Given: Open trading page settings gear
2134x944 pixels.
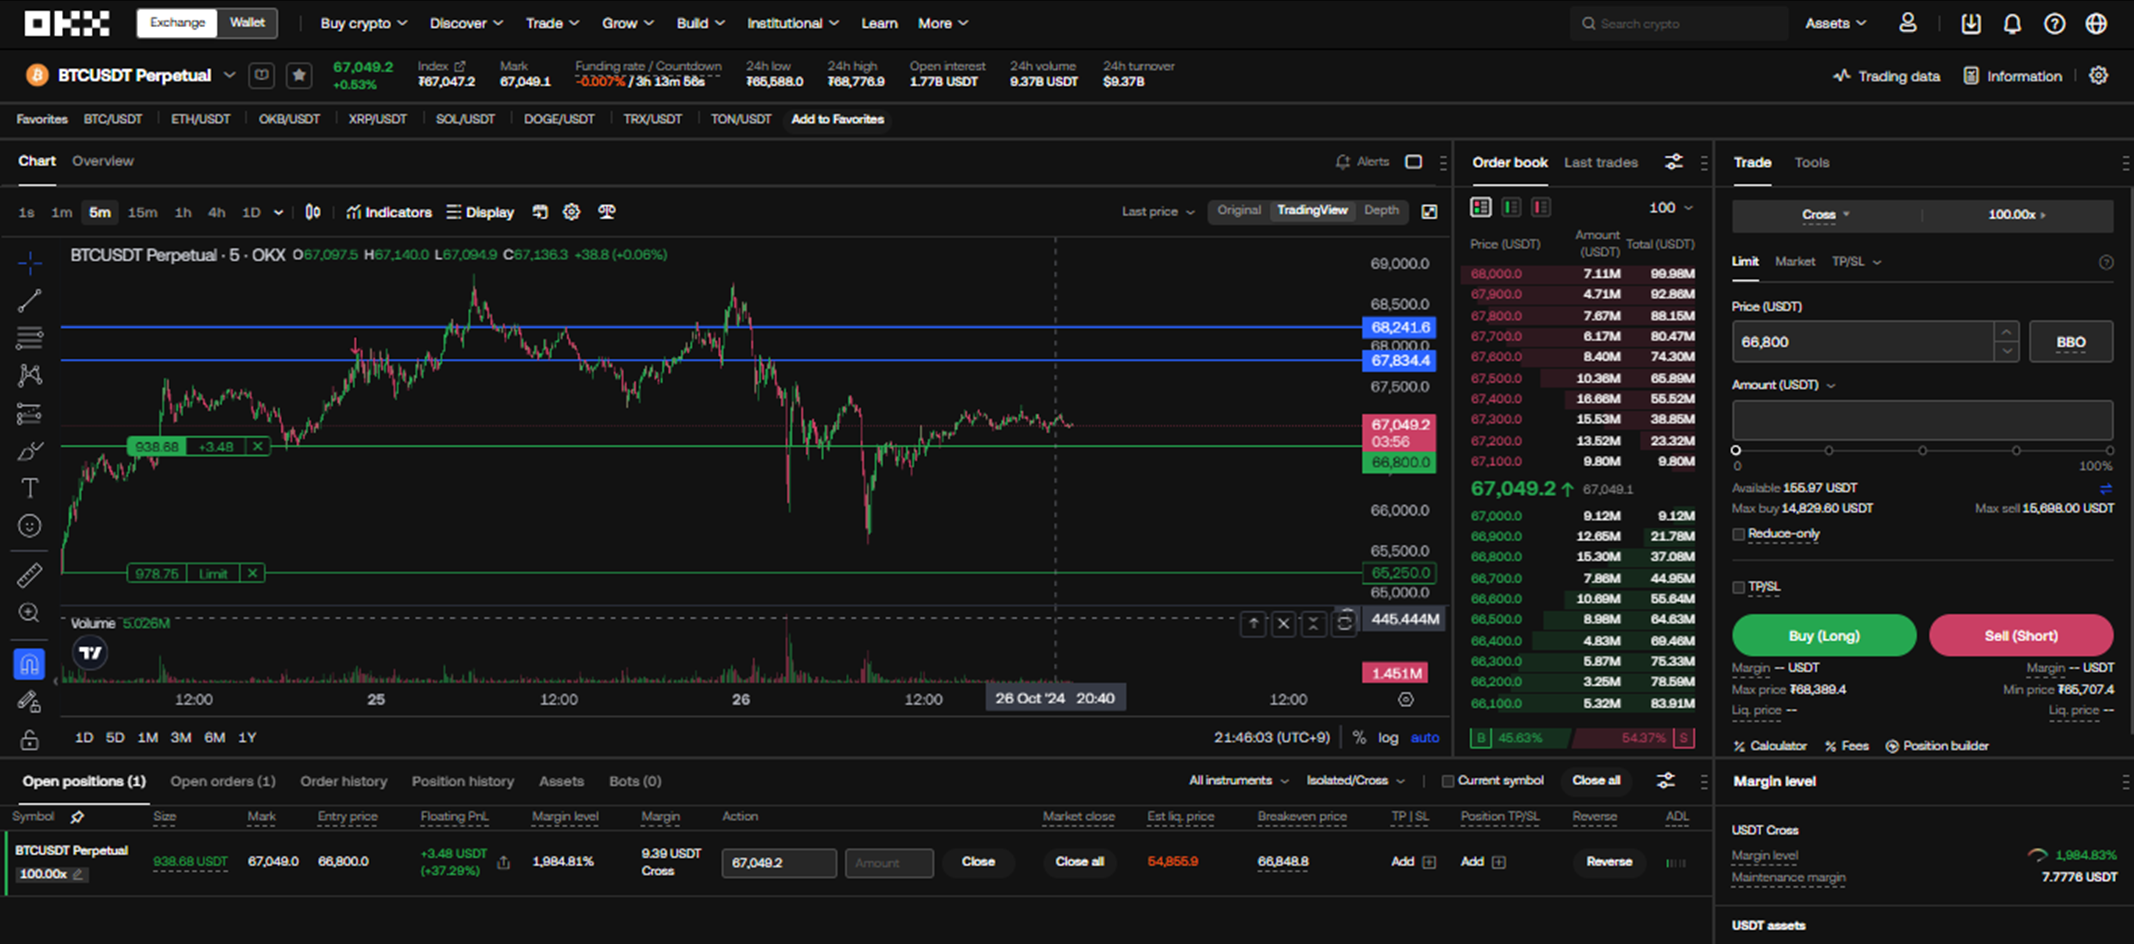Looking at the screenshot, I should click(x=2098, y=75).
